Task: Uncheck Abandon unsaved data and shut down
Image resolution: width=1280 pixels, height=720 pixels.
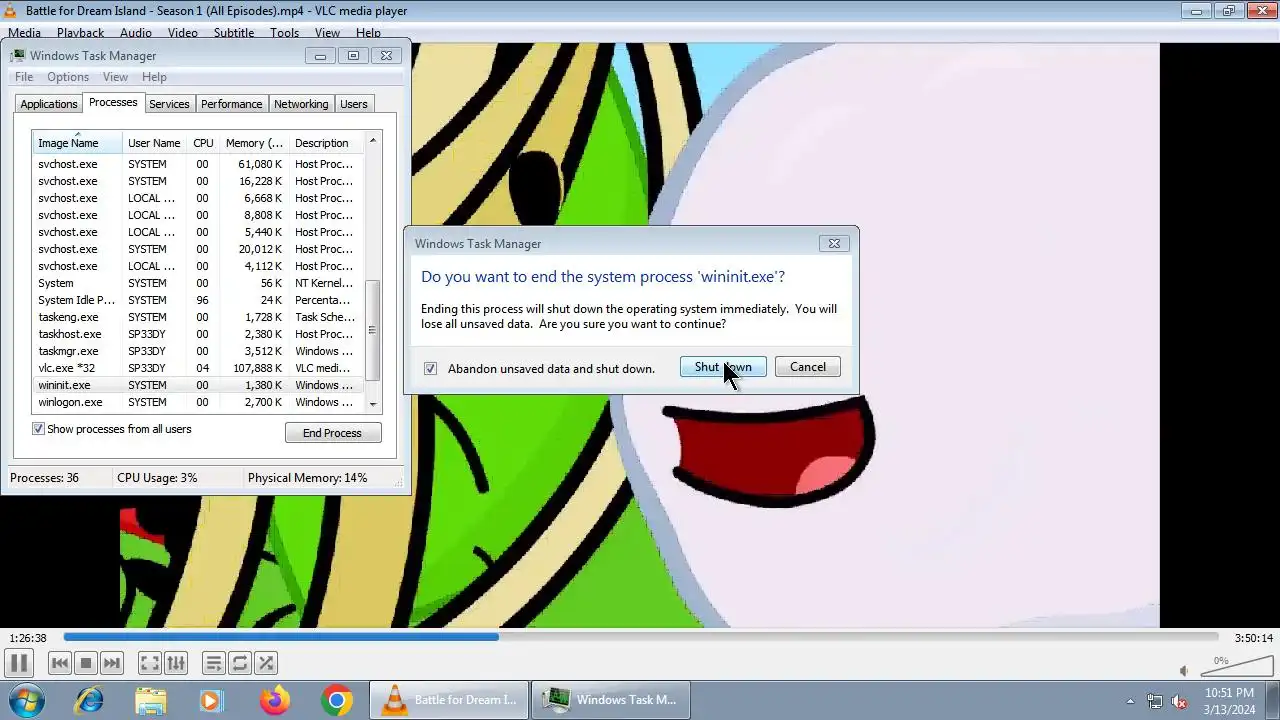Action: [430, 368]
